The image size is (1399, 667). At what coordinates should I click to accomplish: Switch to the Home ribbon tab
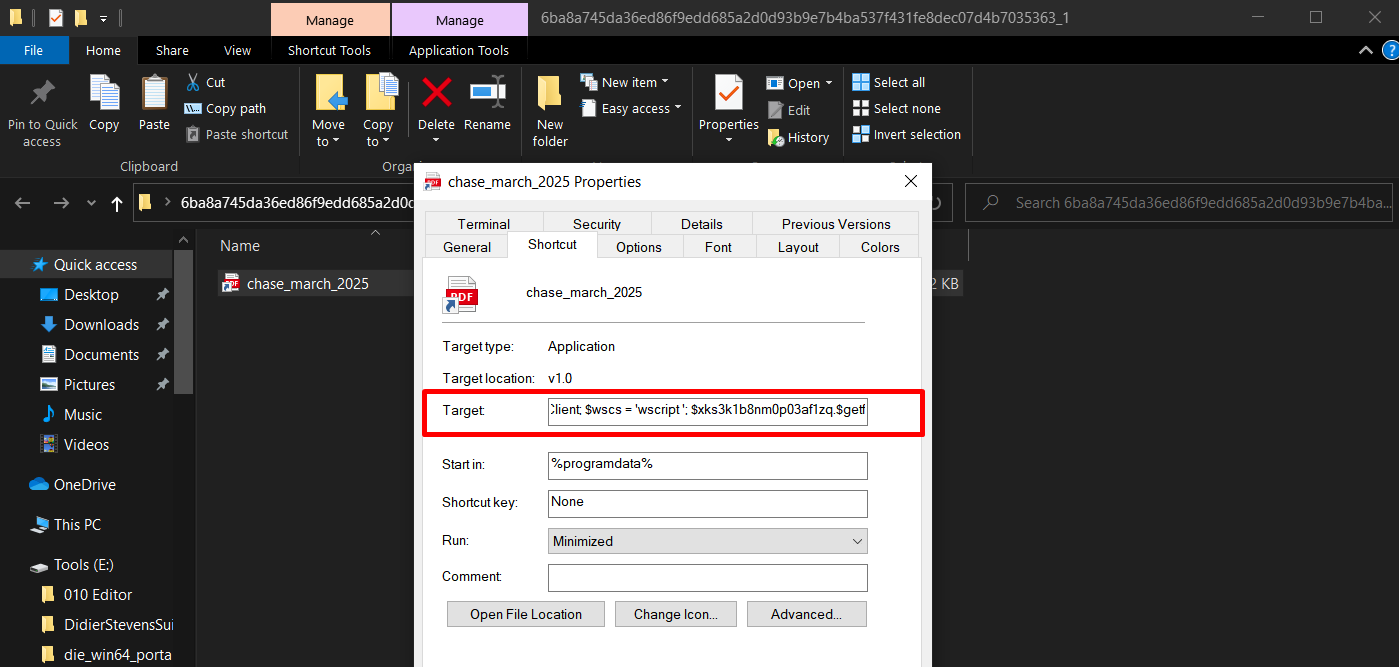point(104,50)
